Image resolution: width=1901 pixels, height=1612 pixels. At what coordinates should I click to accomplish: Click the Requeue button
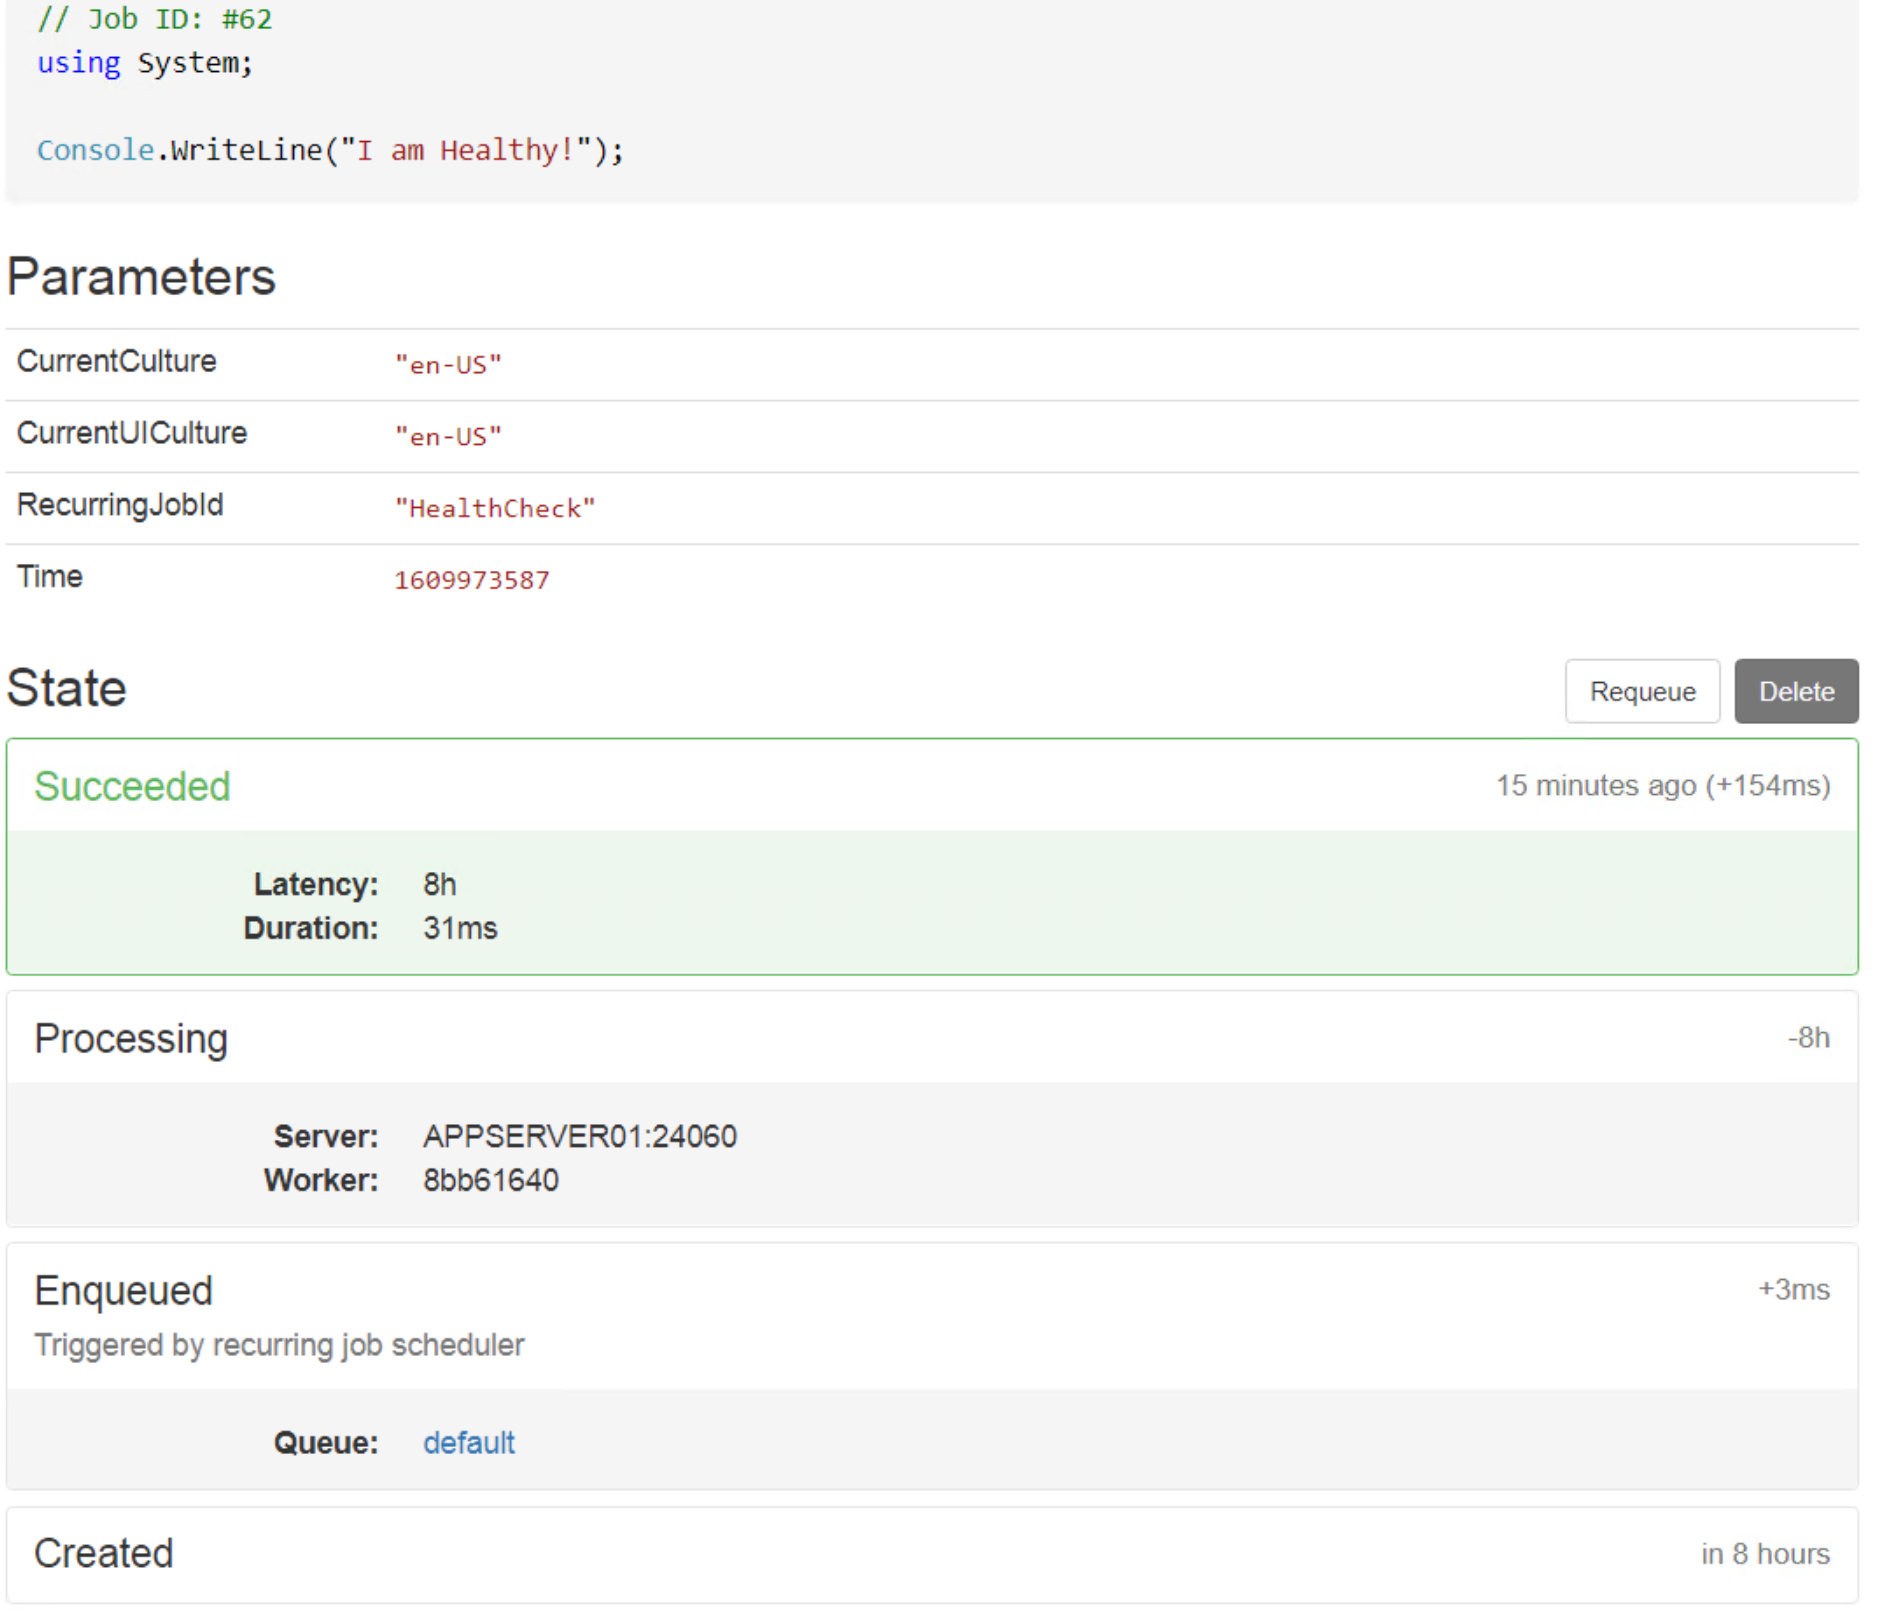pos(1641,691)
